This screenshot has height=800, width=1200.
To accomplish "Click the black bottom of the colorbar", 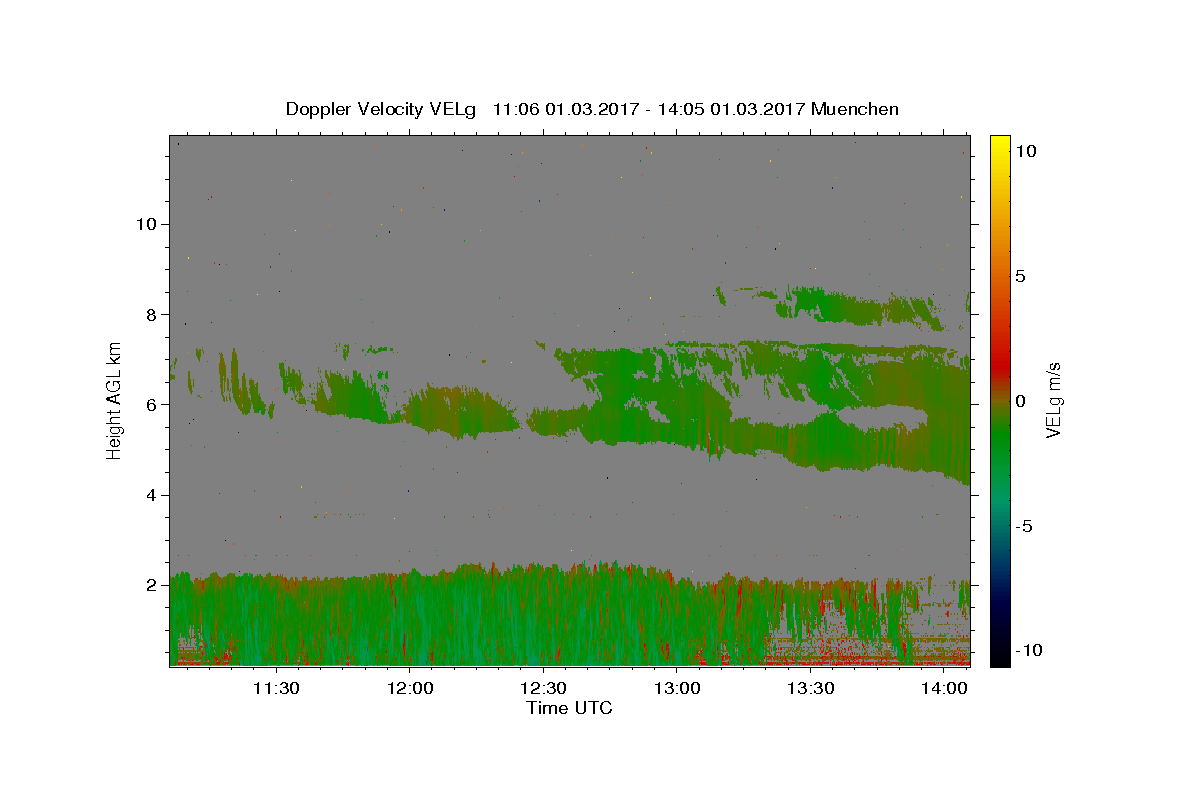I will pos(999,659).
